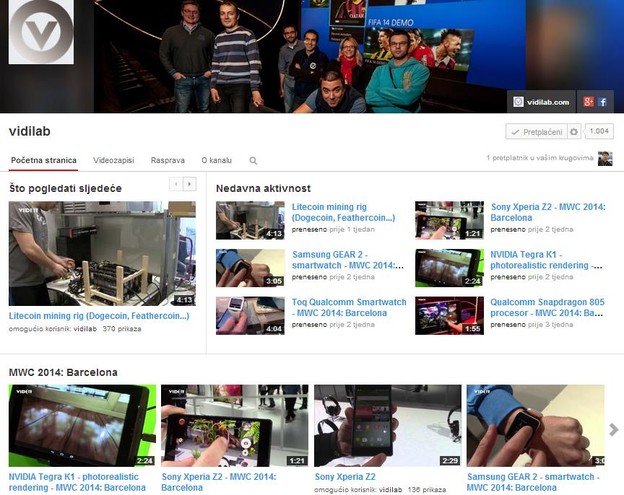Open Samsung GEAR 2 smartwatch link in recent activity
The width and height of the screenshot is (624, 495).
pos(347,260)
